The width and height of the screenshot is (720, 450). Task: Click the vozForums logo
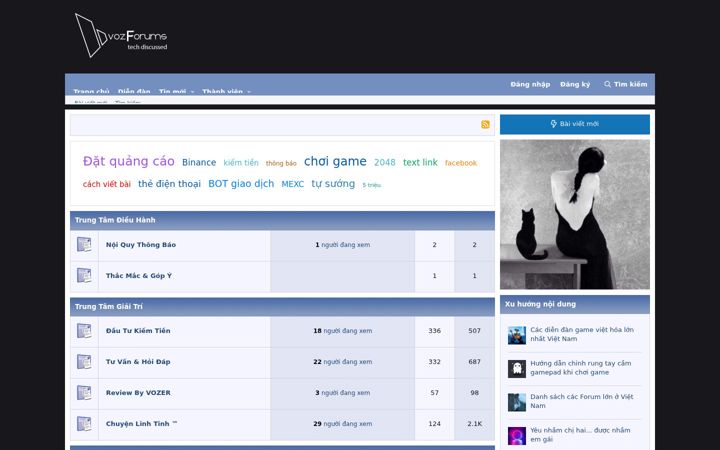pyautogui.click(x=121, y=35)
